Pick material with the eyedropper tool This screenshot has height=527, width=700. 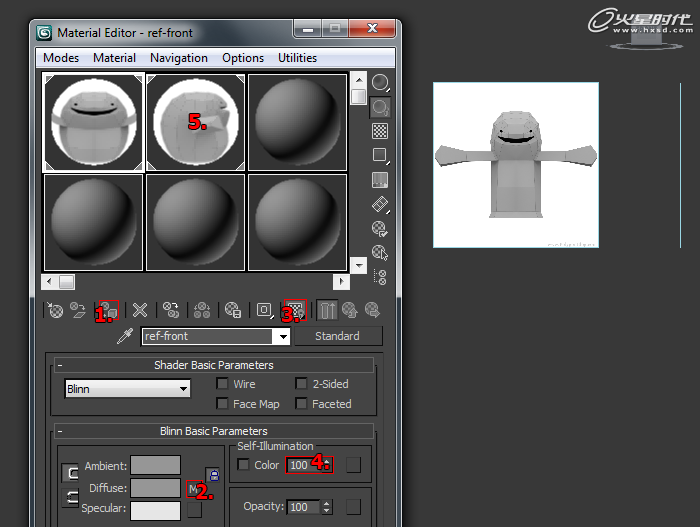(125, 337)
